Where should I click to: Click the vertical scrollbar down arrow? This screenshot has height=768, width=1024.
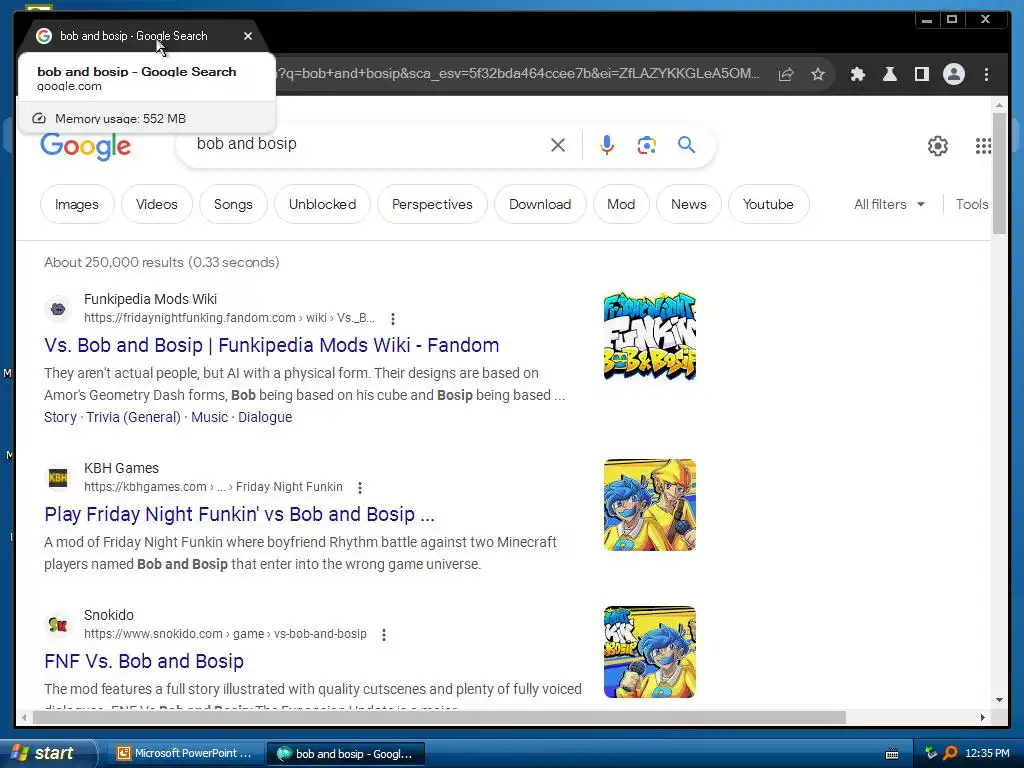(x=999, y=700)
